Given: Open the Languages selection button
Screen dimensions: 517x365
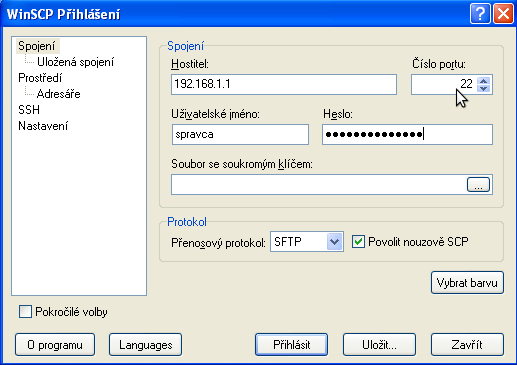Looking at the screenshot, I should pyautogui.click(x=145, y=344).
